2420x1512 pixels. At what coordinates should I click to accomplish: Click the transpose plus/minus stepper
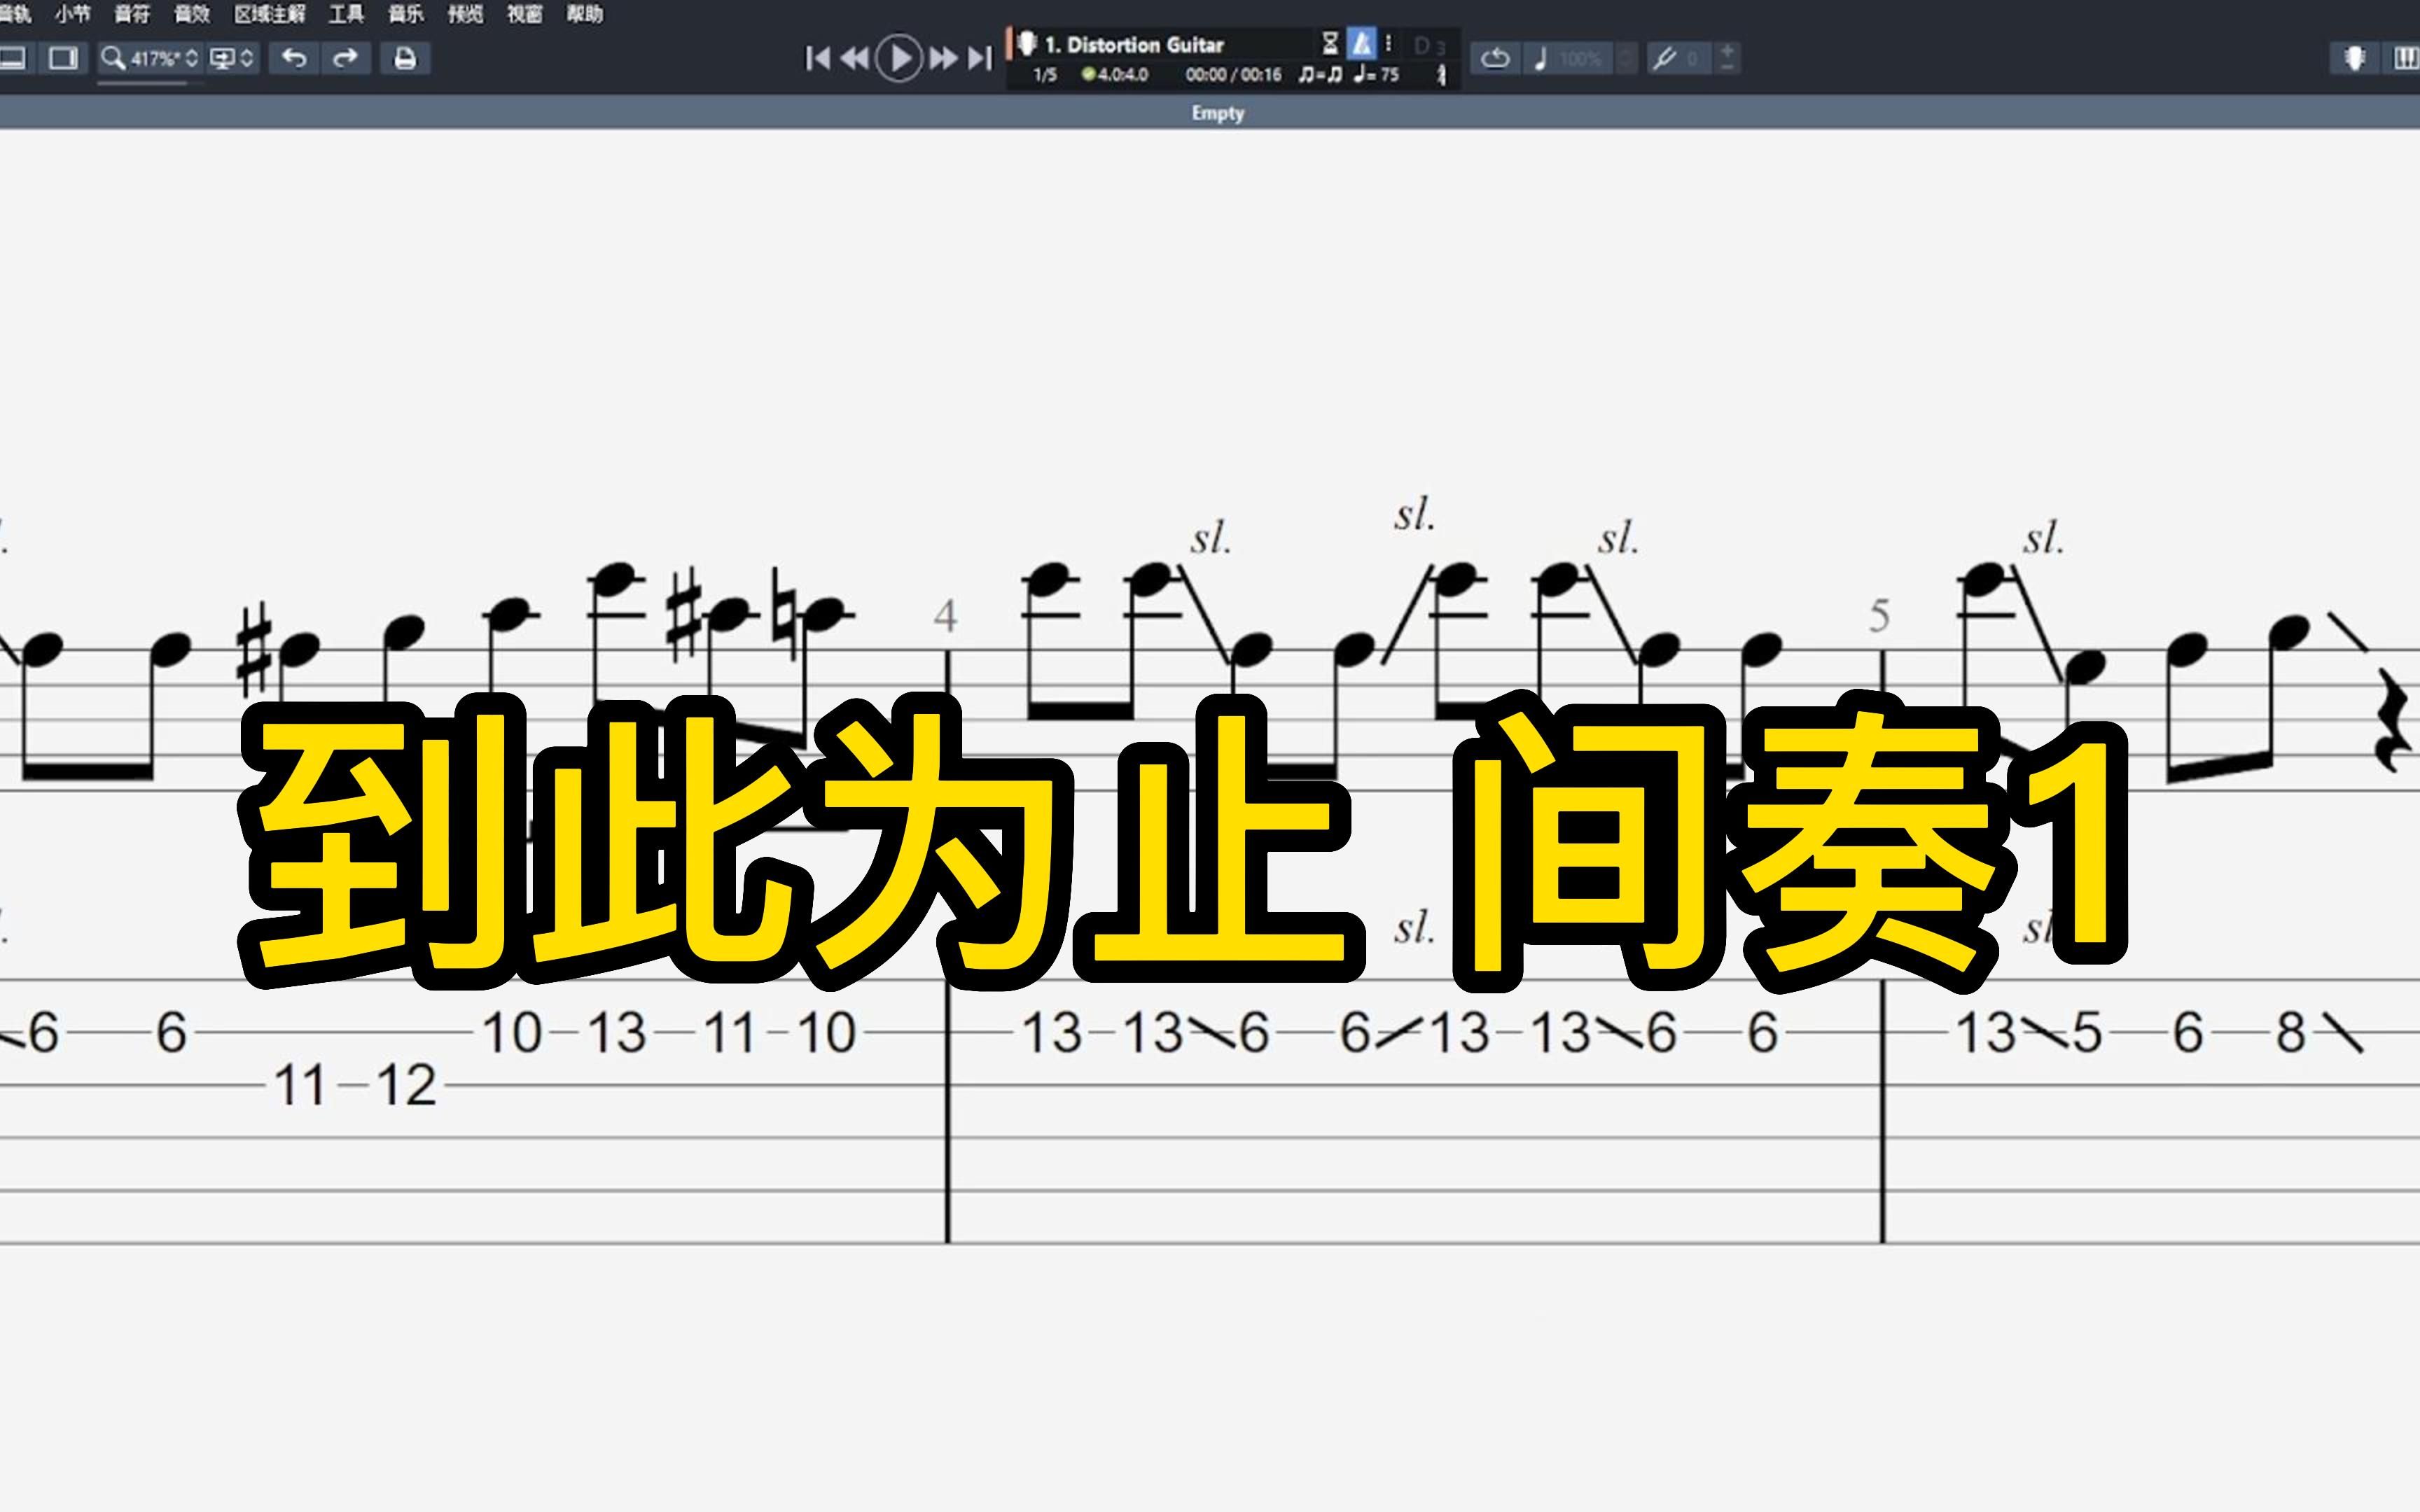tap(1727, 58)
